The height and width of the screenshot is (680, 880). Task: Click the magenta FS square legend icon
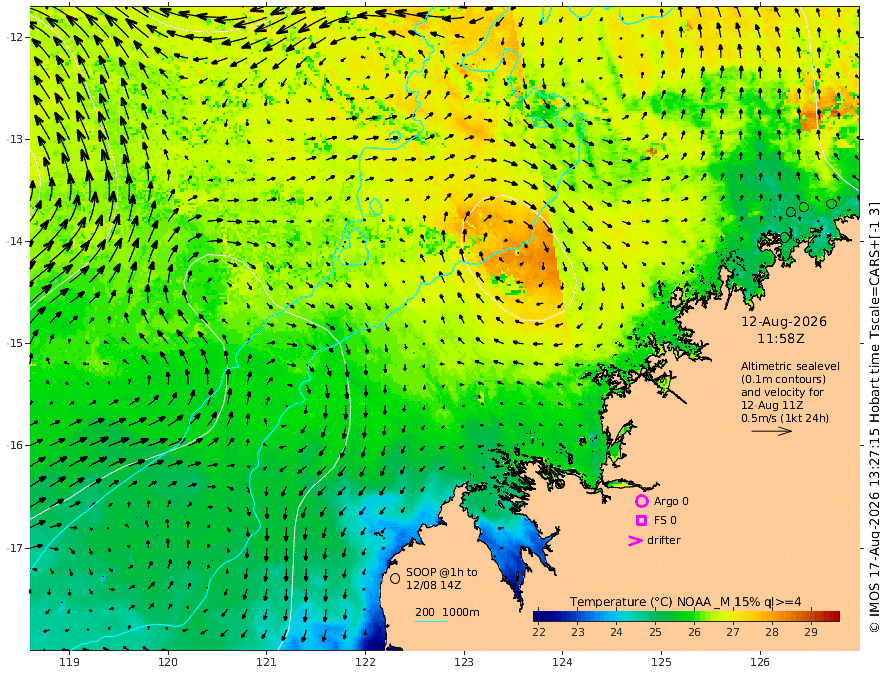click(x=641, y=520)
